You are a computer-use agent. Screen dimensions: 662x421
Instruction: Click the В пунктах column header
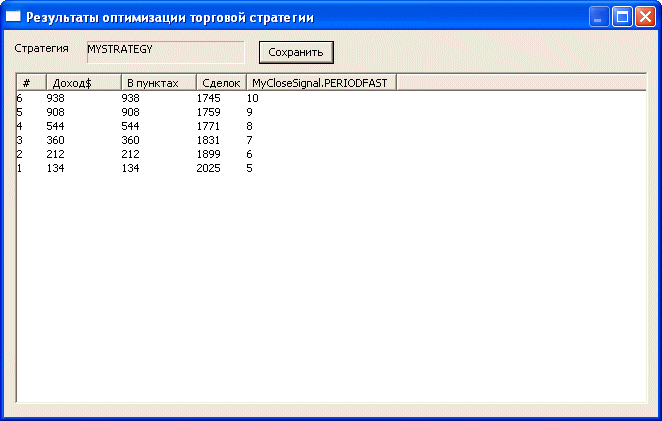158,82
